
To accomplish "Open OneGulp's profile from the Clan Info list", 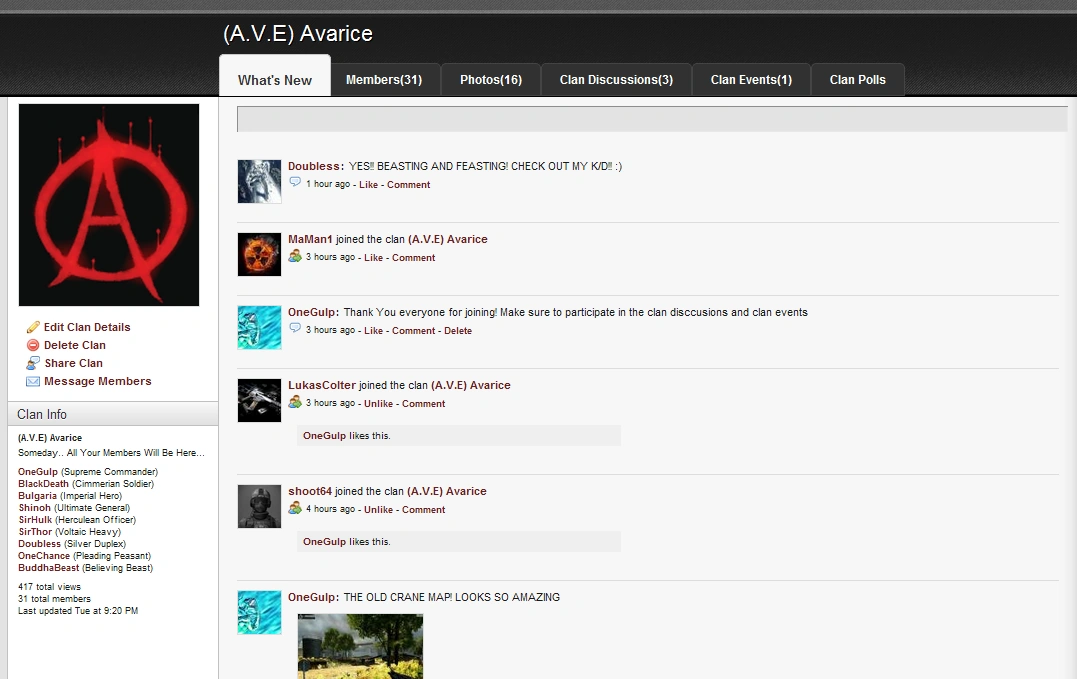I will (37, 471).
